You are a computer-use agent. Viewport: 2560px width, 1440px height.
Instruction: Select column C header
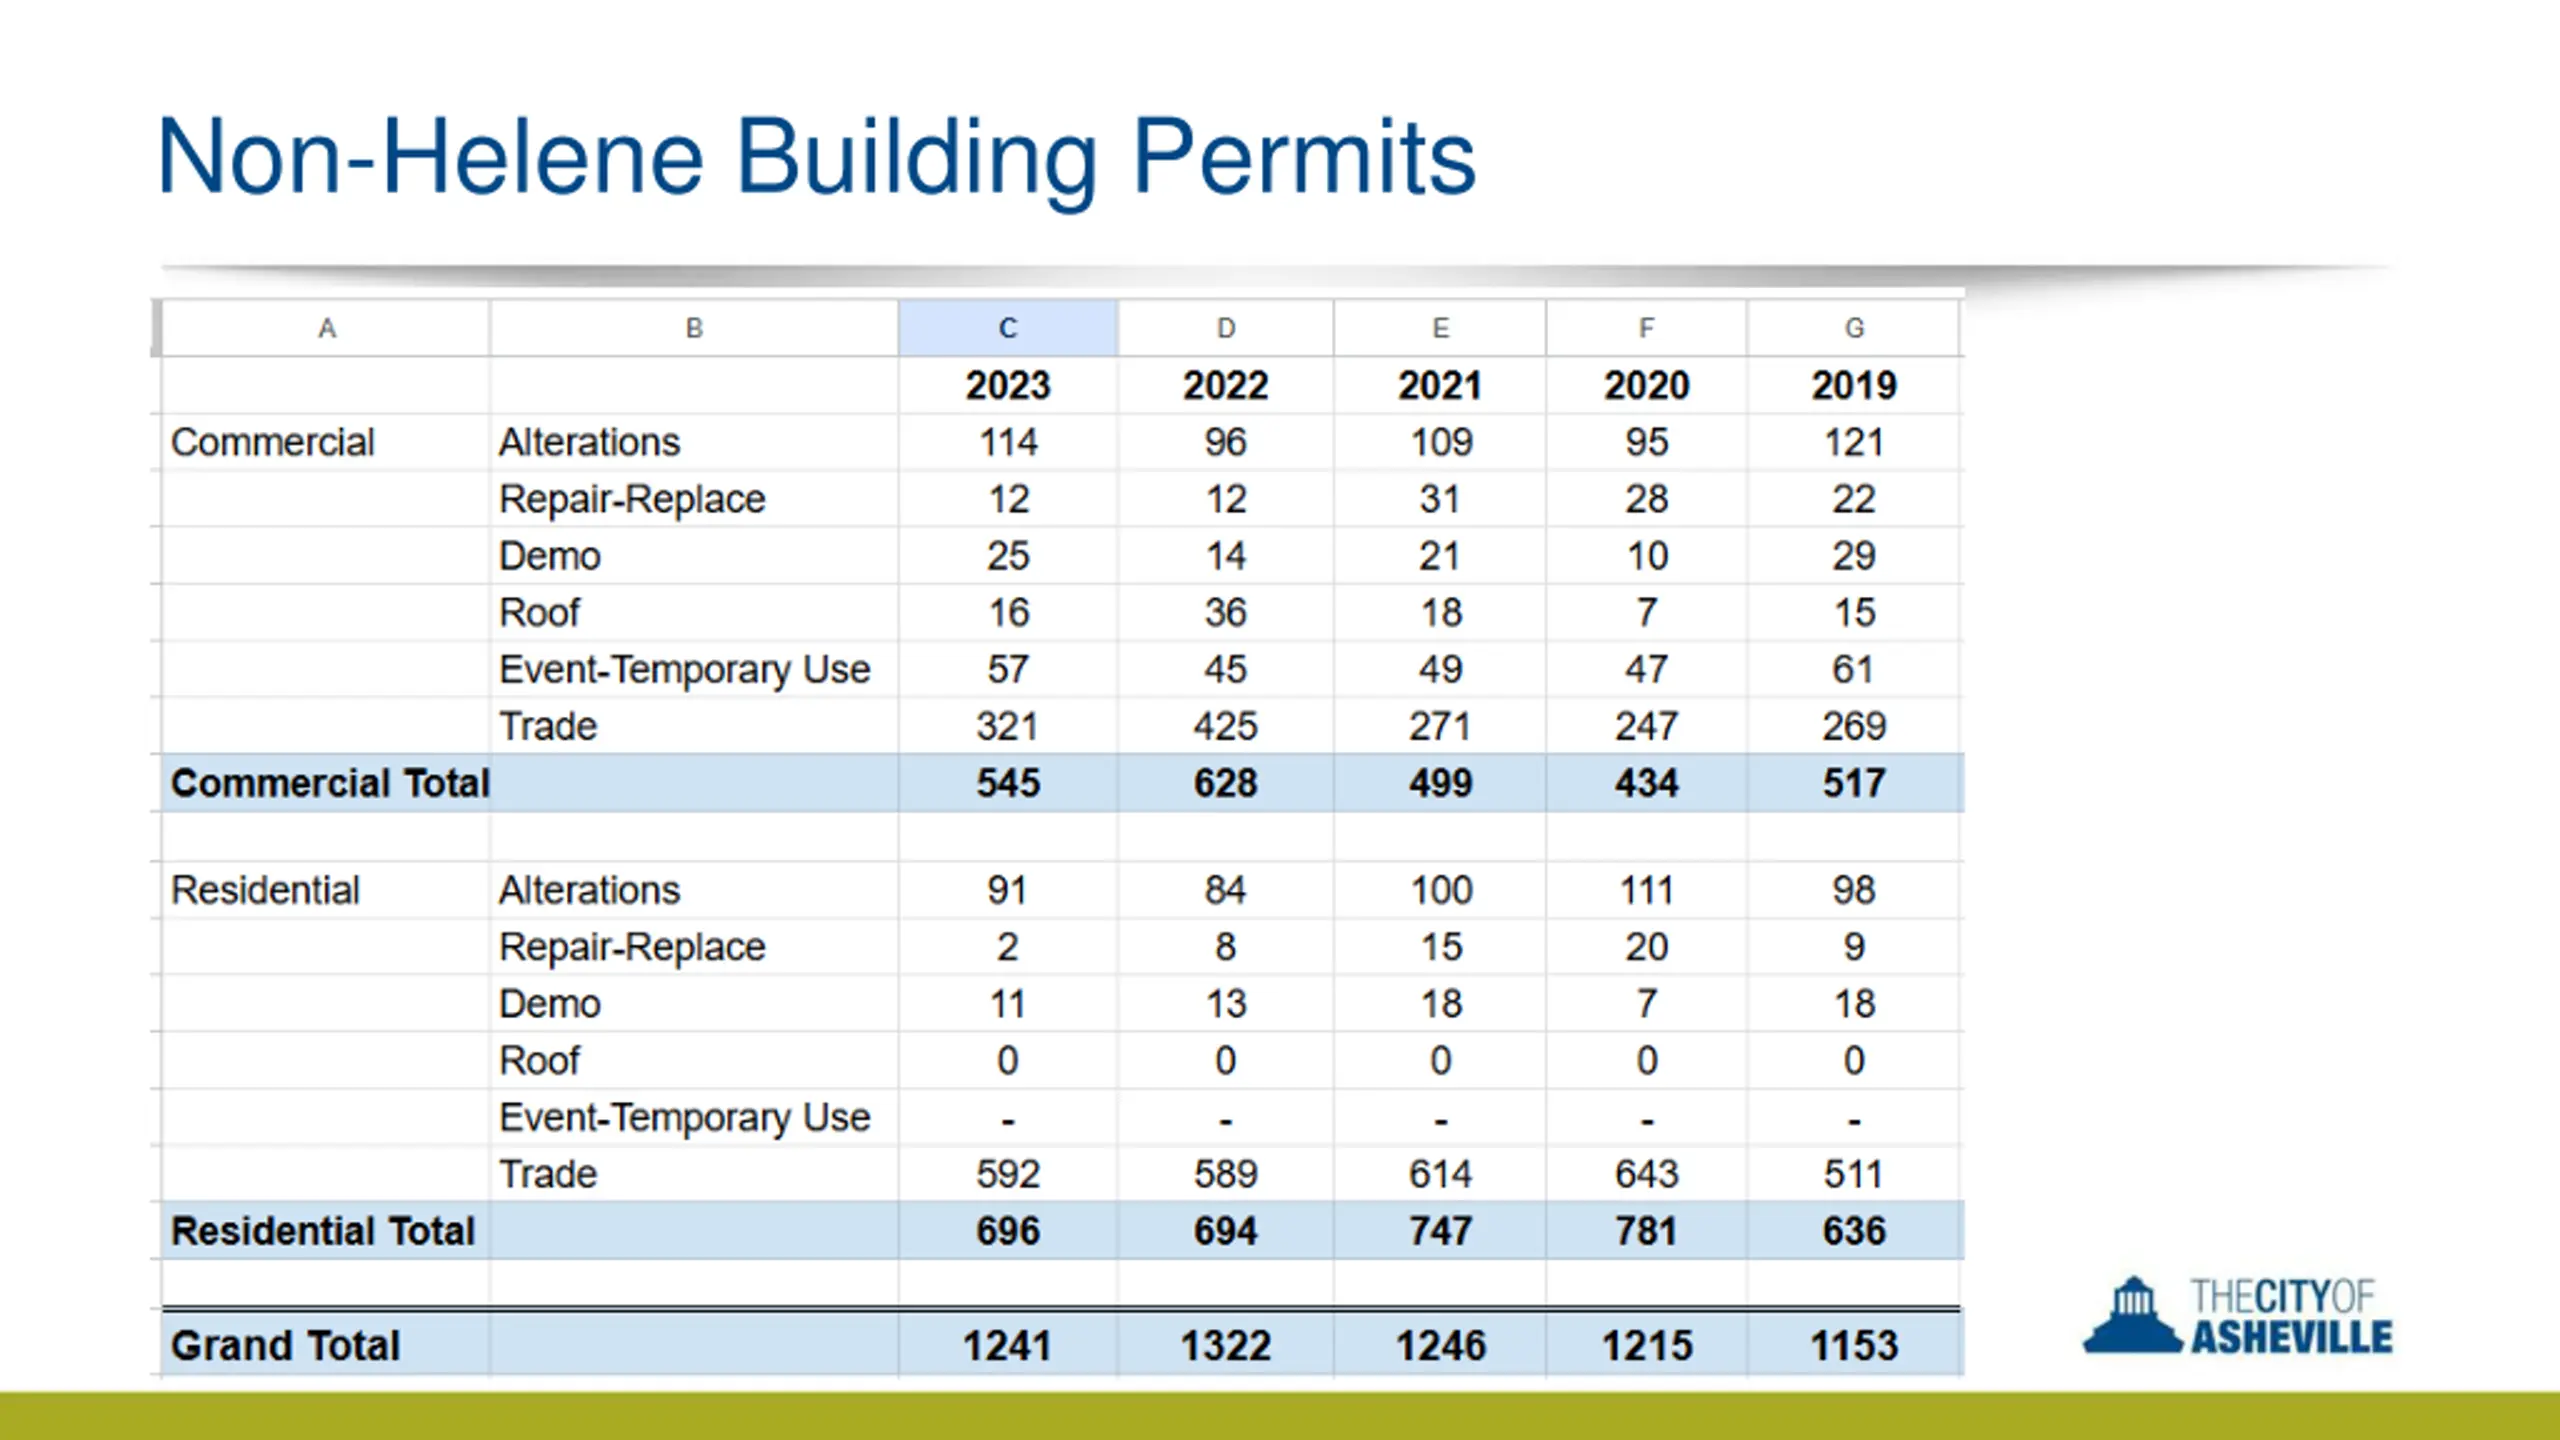click(1007, 328)
